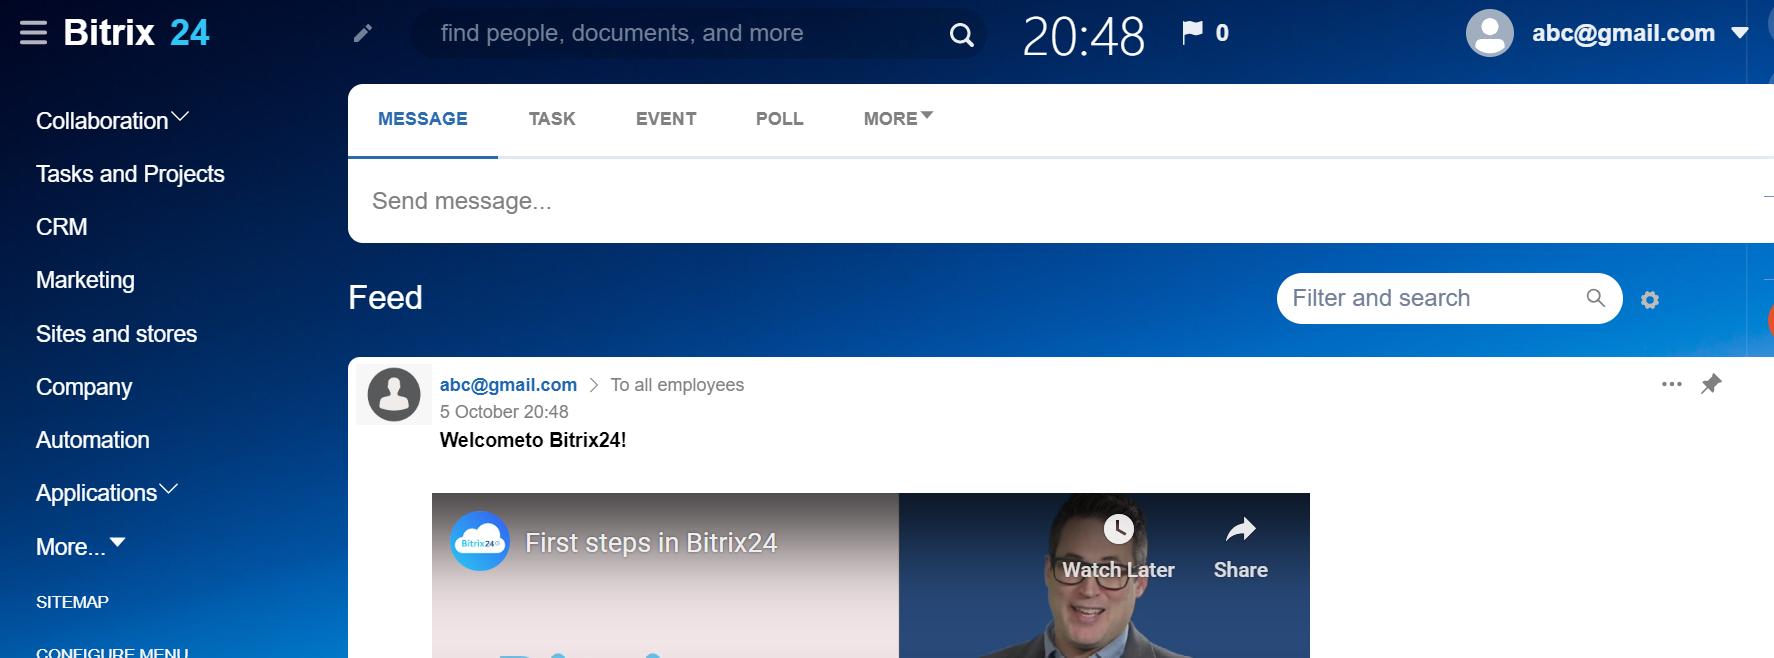This screenshot has width=1774, height=658.
Task: Click the magnifier icon in global search
Action: pos(961,35)
